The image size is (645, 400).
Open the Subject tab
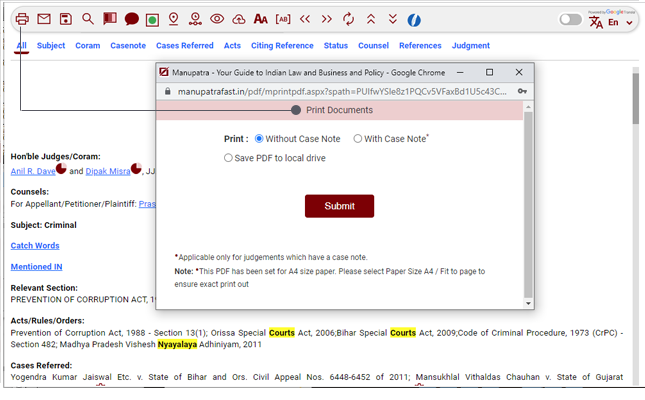(x=51, y=46)
